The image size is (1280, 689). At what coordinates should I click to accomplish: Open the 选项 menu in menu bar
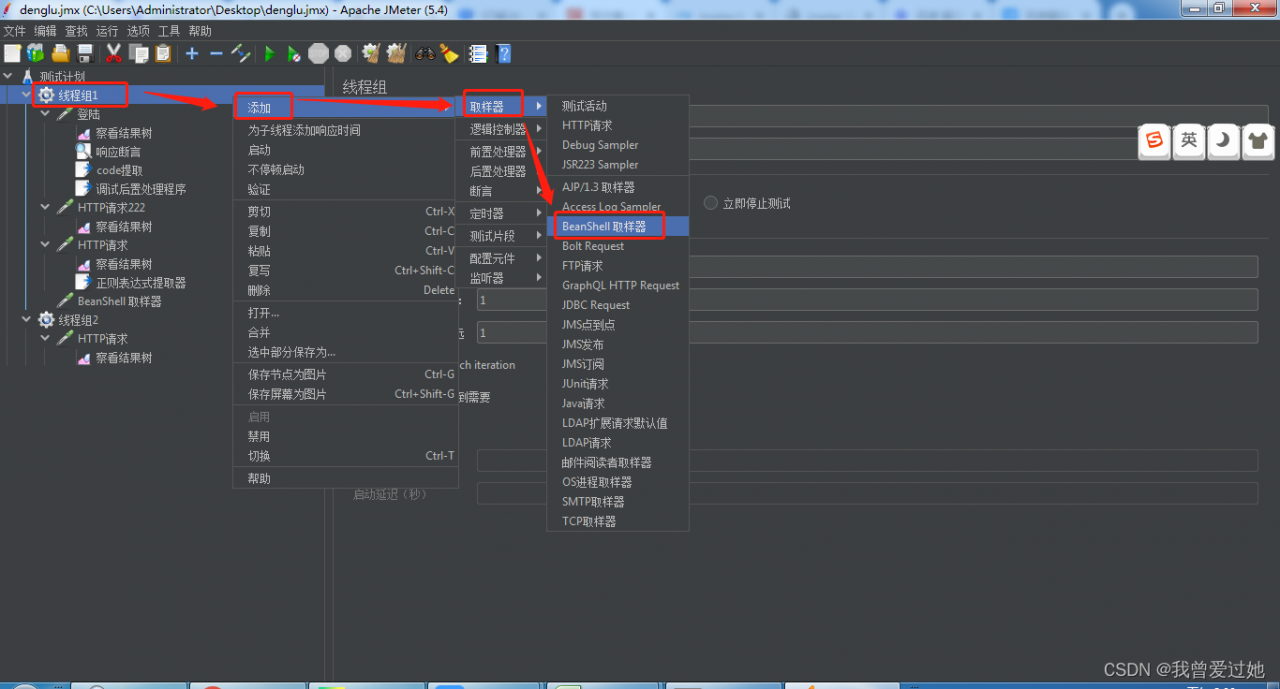click(x=138, y=31)
